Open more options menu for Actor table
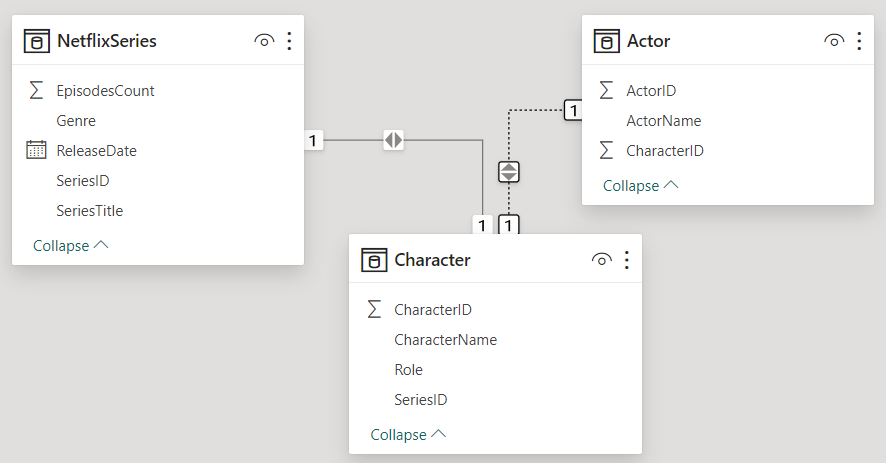Viewport: 886px width, 463px height. [x=859, y=41]
